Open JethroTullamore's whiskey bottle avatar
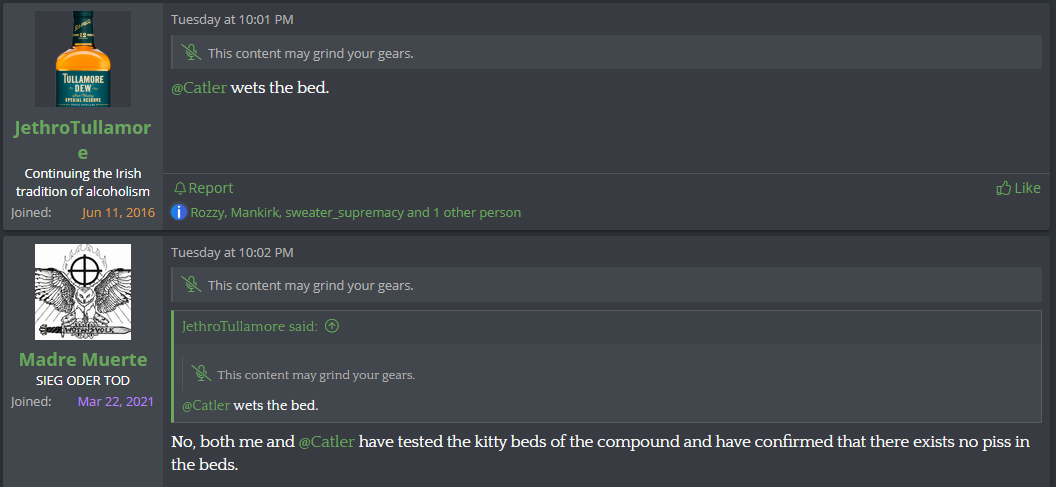The height and width of the screenshot is (487, 1056). tap(83, 59)
